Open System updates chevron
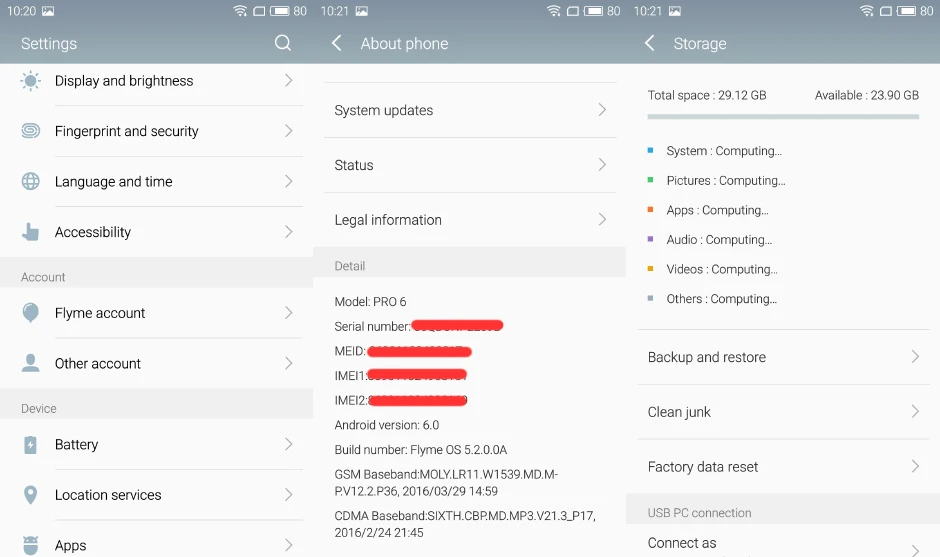The height and width of the screenshot is (557, 940). 602,110
